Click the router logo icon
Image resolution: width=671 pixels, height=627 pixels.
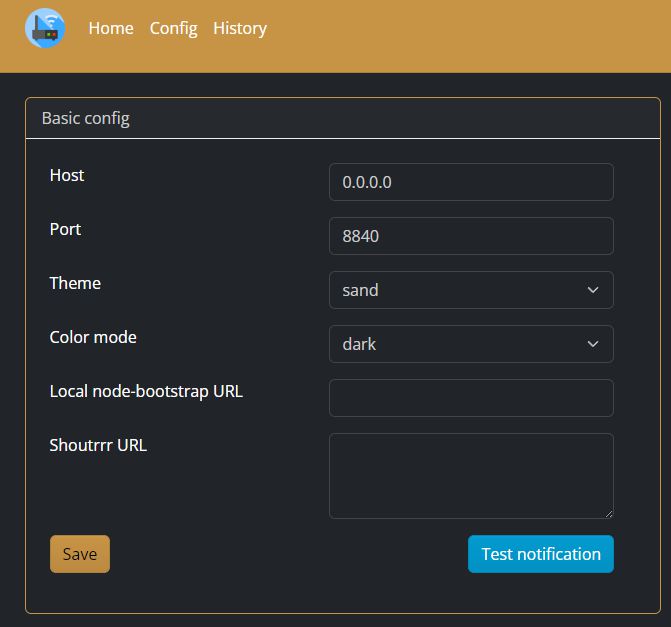click(x=45, y=29)
